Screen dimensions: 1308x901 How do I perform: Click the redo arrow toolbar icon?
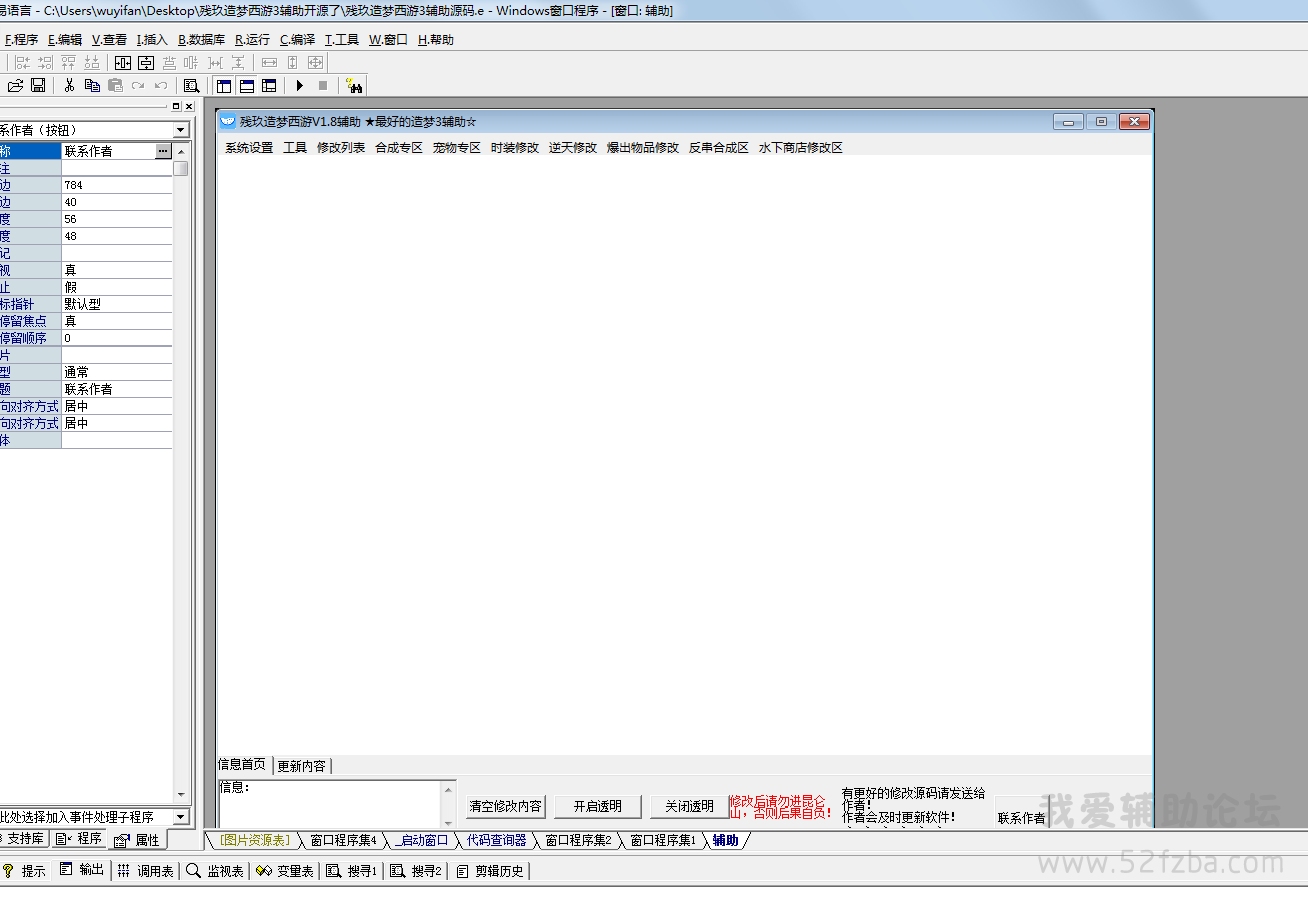[x=138, y=86]
